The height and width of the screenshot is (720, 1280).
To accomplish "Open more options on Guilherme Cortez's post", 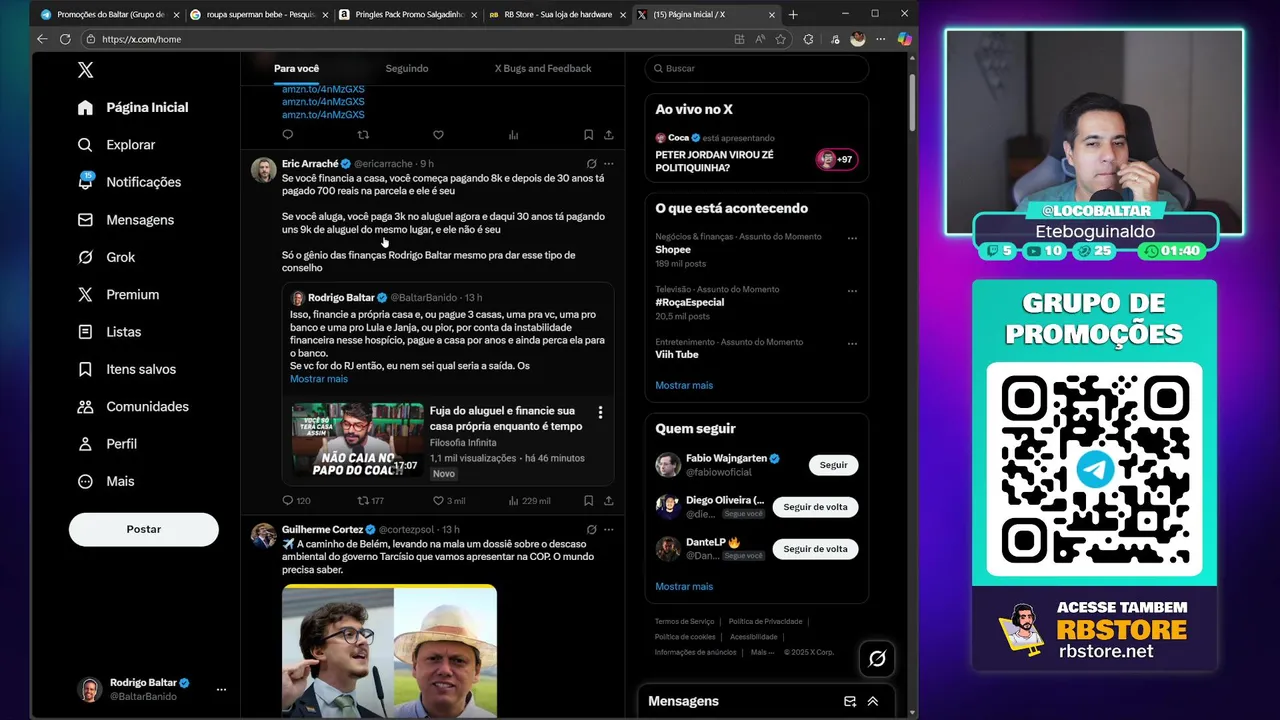I will coord(608,529).
